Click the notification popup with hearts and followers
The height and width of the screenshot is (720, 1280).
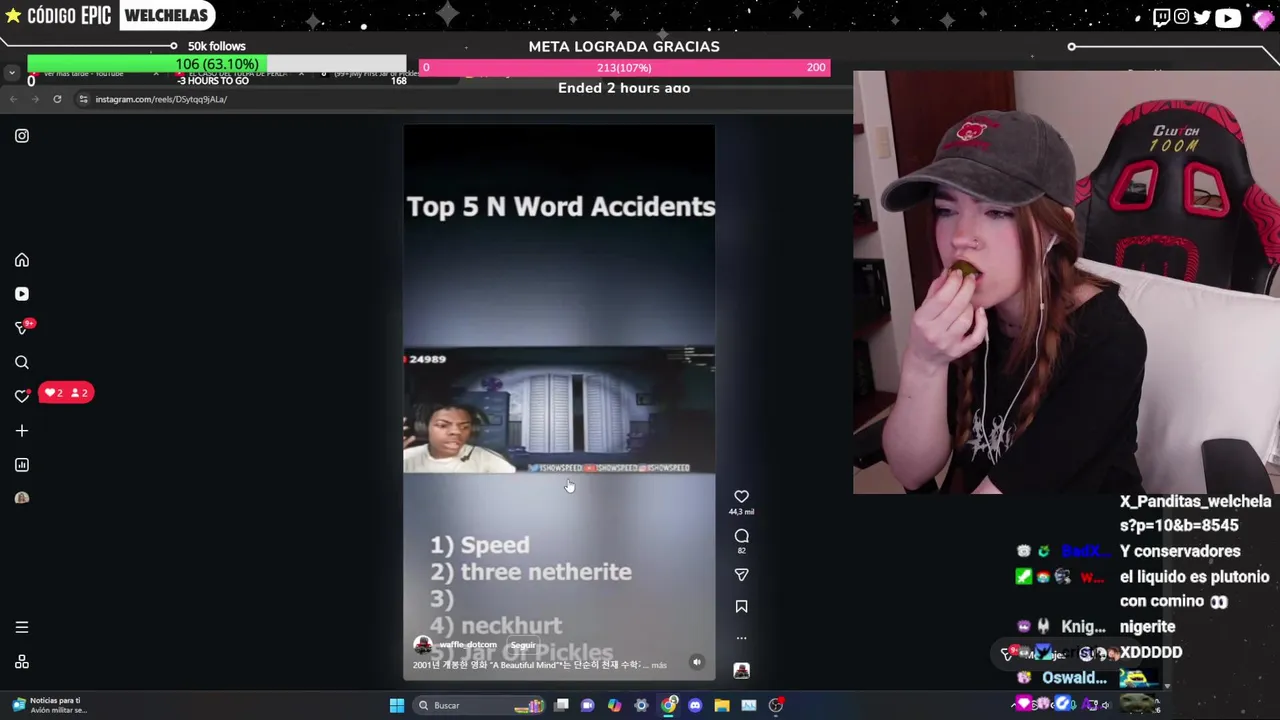(66, 393)
